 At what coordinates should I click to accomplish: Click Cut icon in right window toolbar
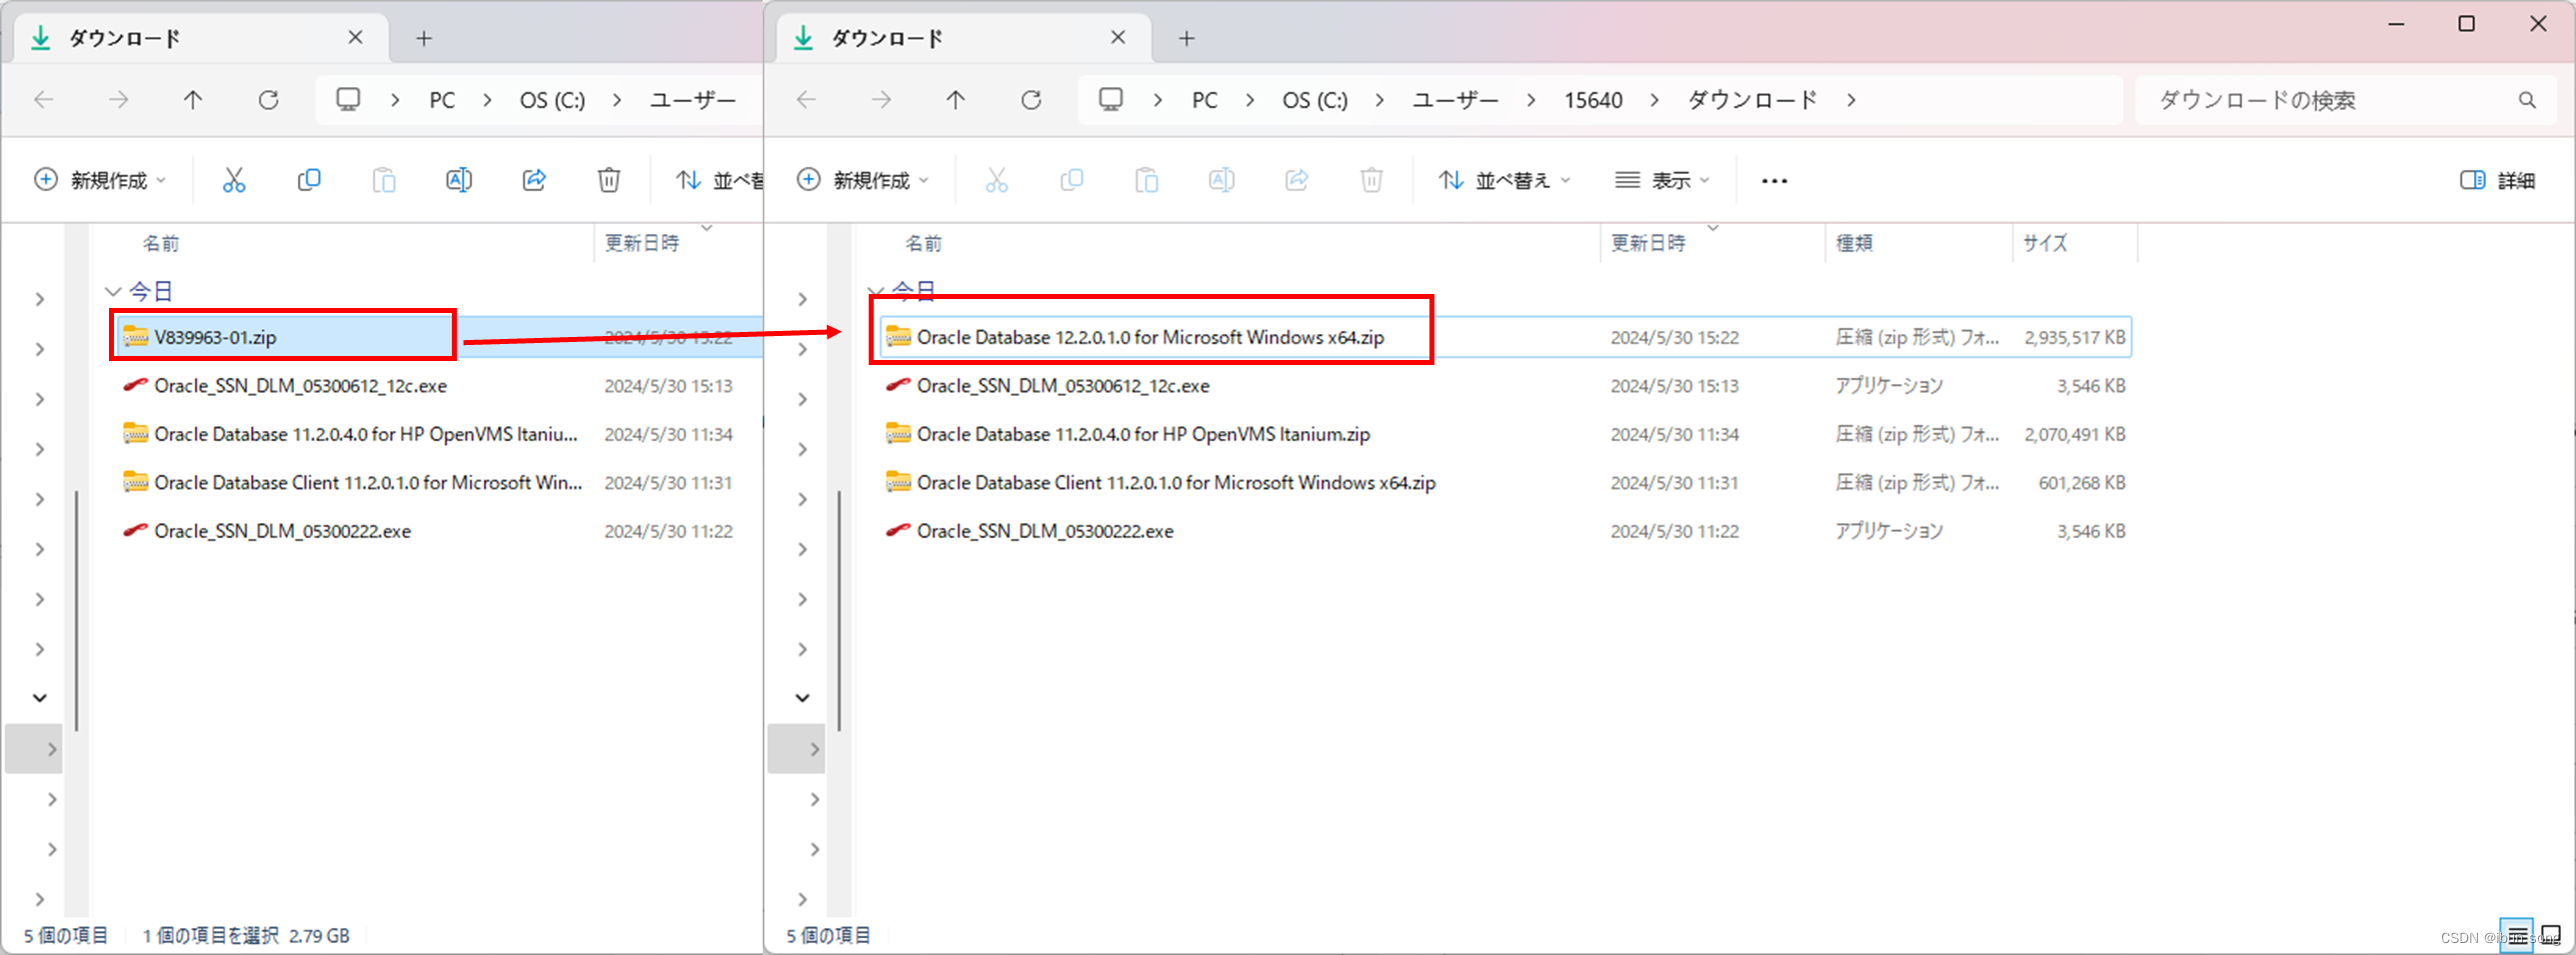point(997,180)
